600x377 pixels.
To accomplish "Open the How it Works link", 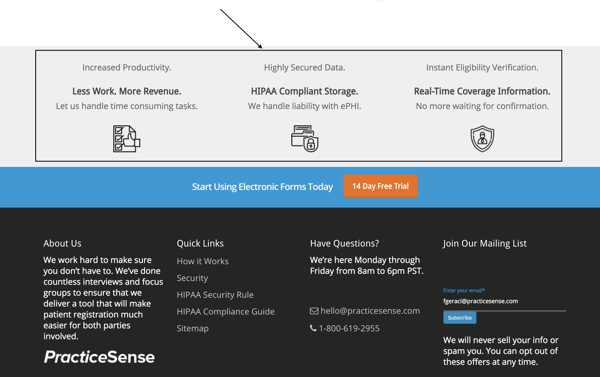I will [x=202, y=261].
